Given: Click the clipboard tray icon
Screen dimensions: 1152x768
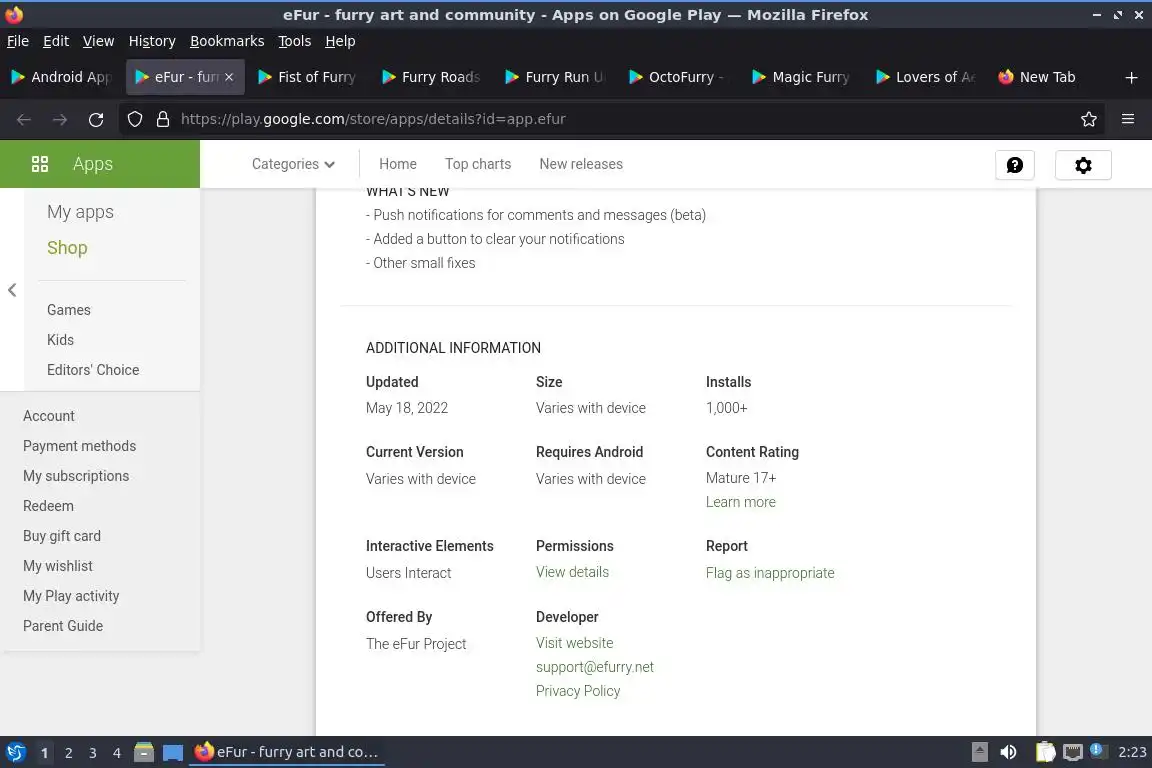Looking at the screenshot, I should point(1045,752).
